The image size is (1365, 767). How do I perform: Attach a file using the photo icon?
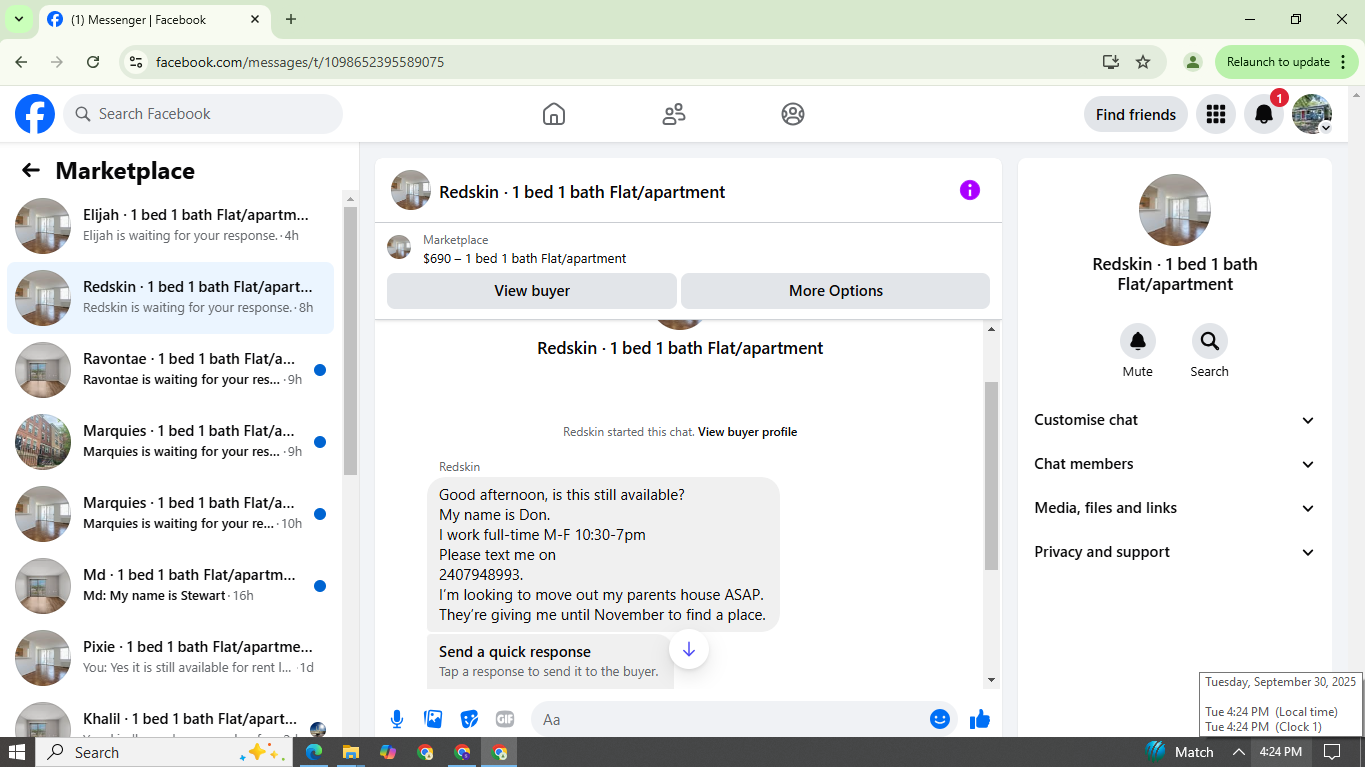pos(433,719)
